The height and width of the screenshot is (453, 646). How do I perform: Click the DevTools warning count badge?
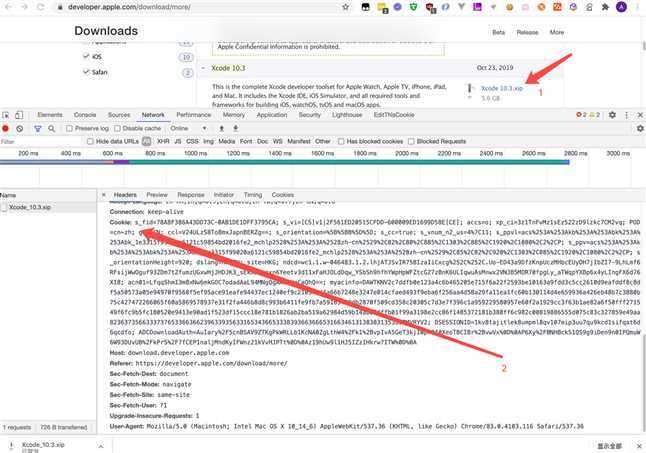click(x=595, y=115)
